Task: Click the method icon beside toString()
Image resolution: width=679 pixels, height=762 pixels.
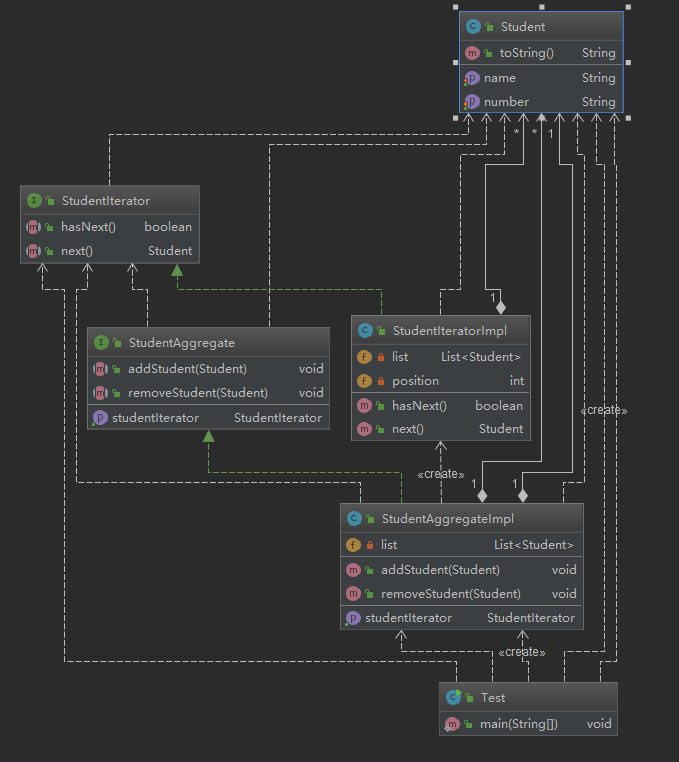Action: [472, 53]
